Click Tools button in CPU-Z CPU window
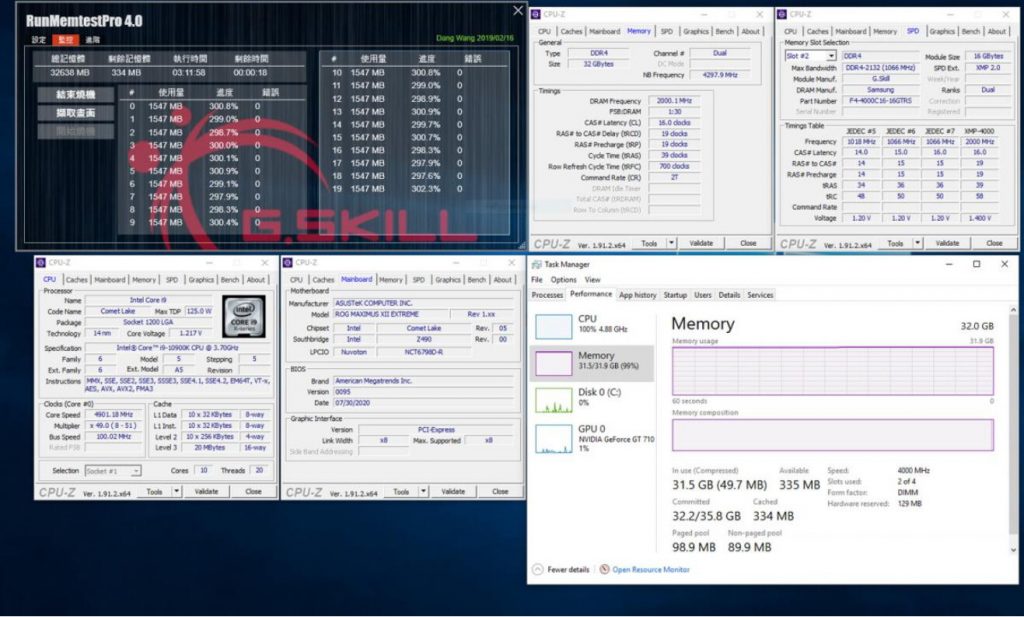 pos(154,491)
